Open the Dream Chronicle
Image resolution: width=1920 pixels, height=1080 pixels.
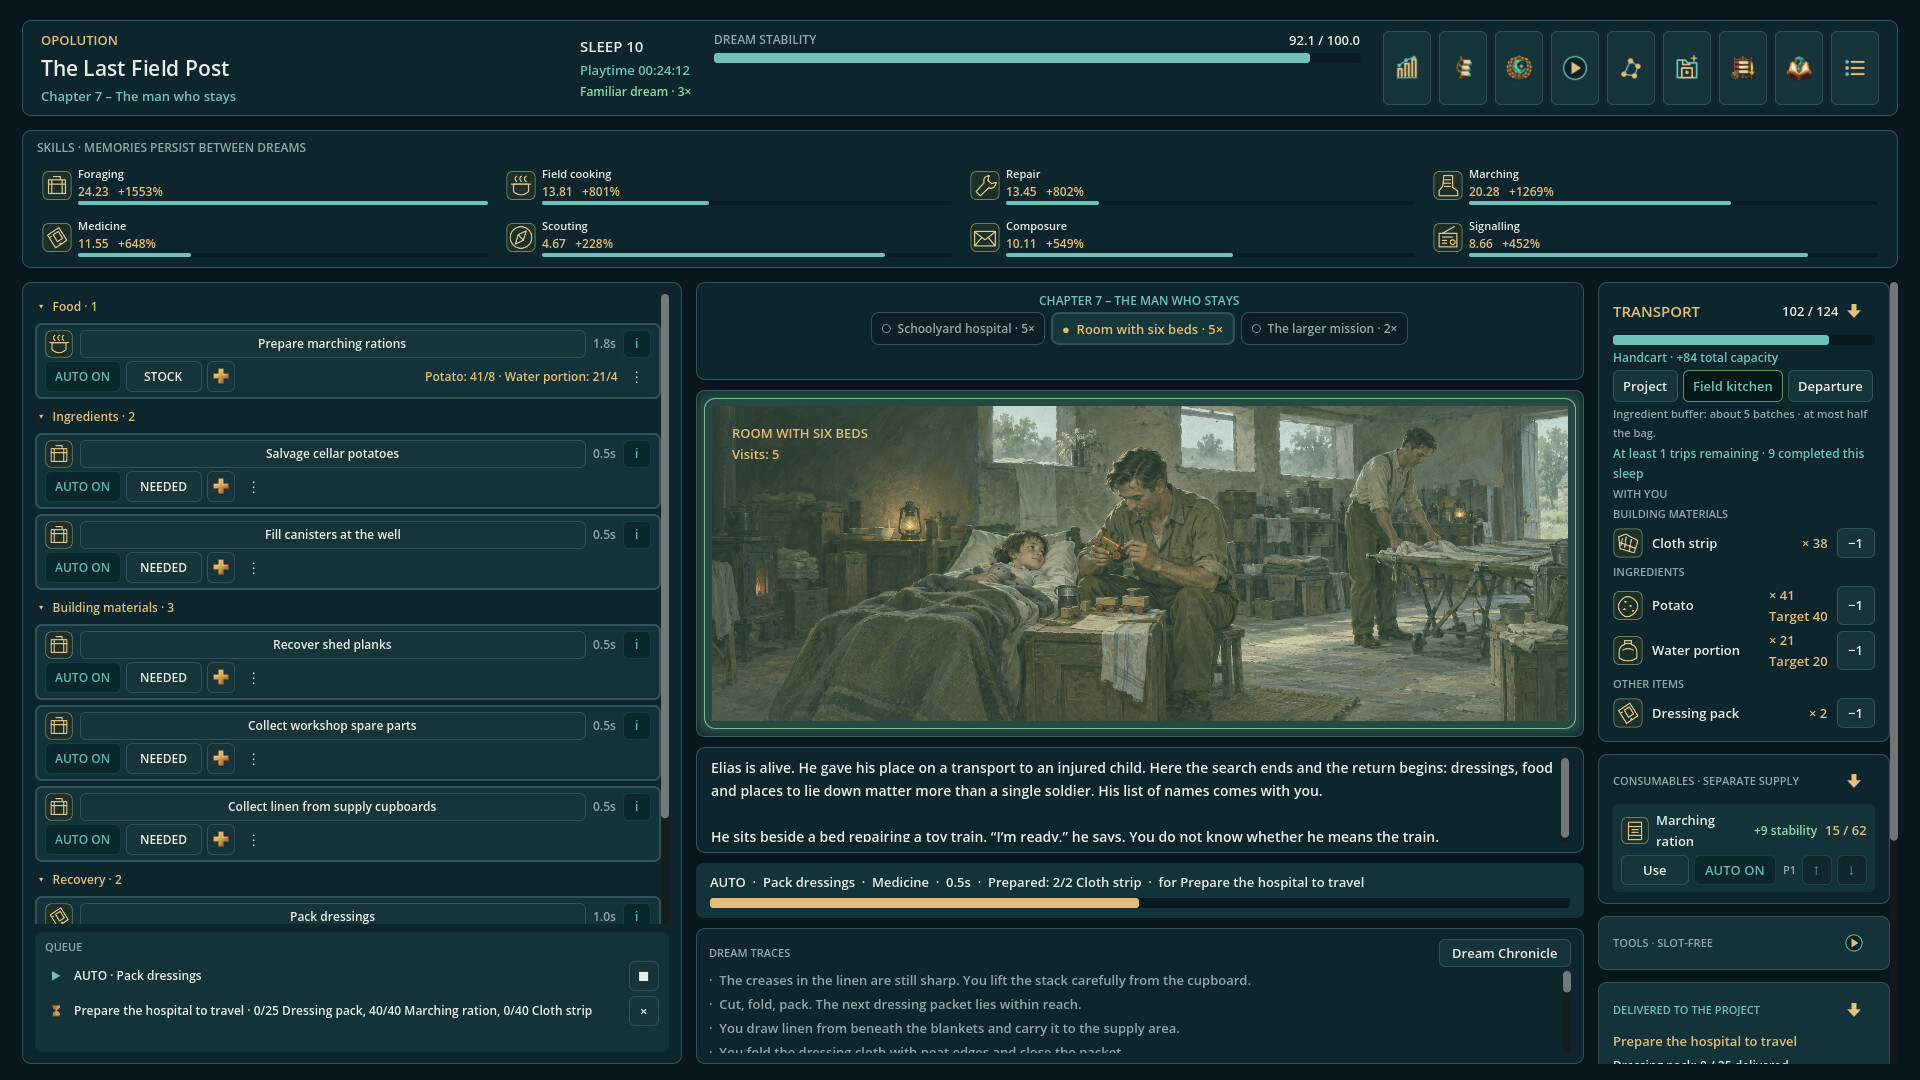point(1504,953)
